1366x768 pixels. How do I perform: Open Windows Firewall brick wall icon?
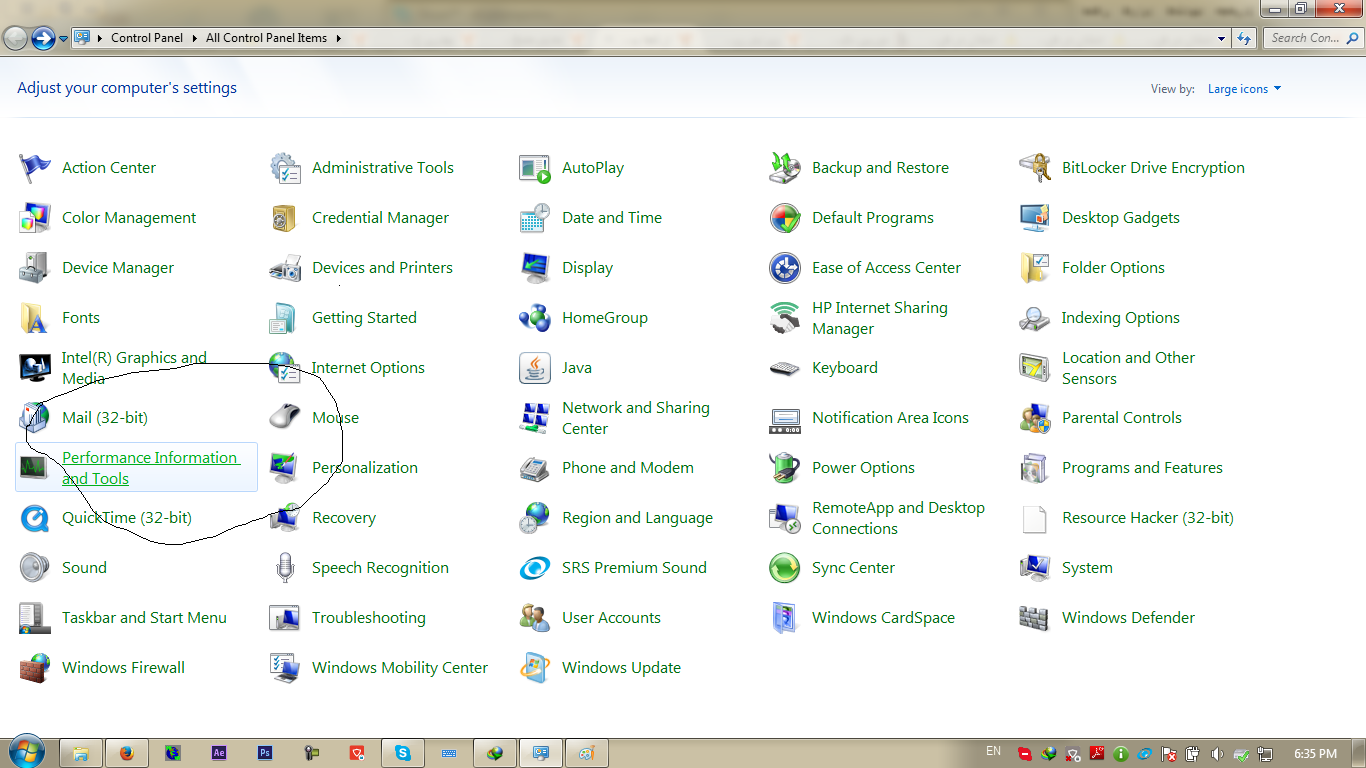point(35,668)
